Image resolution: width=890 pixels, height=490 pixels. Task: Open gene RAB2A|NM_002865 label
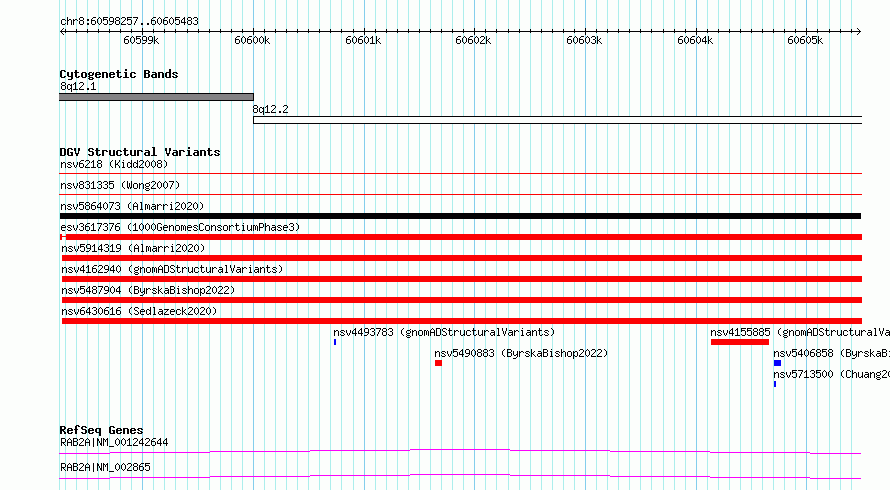point(106,468)
